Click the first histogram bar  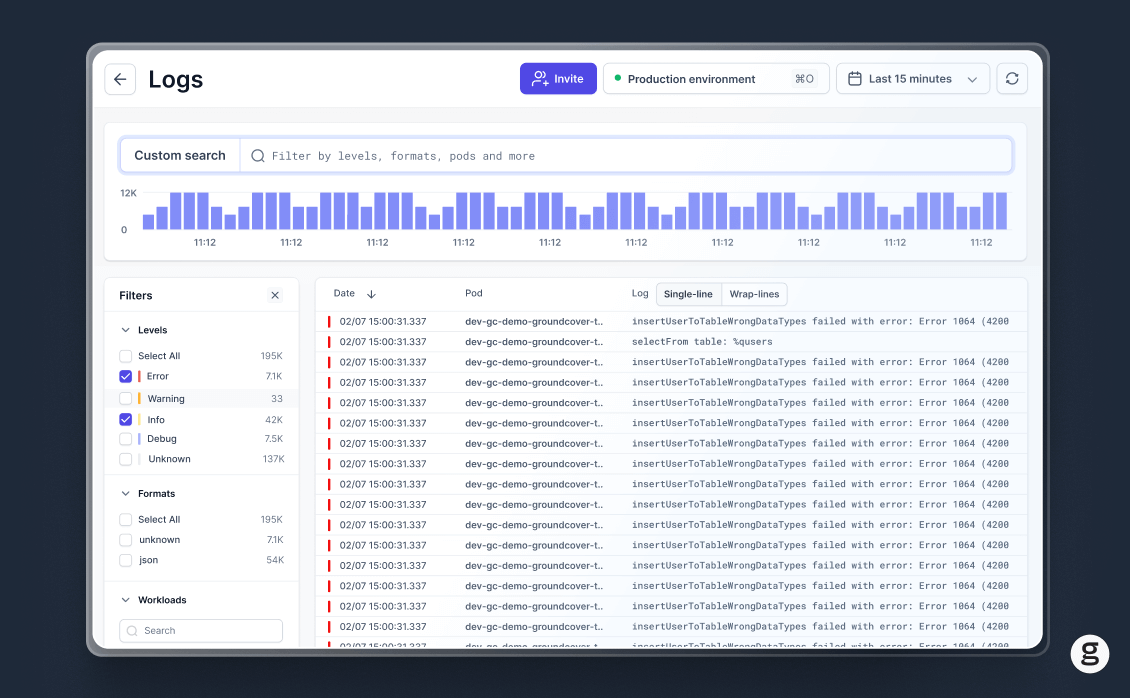click(x=148, y=222)
